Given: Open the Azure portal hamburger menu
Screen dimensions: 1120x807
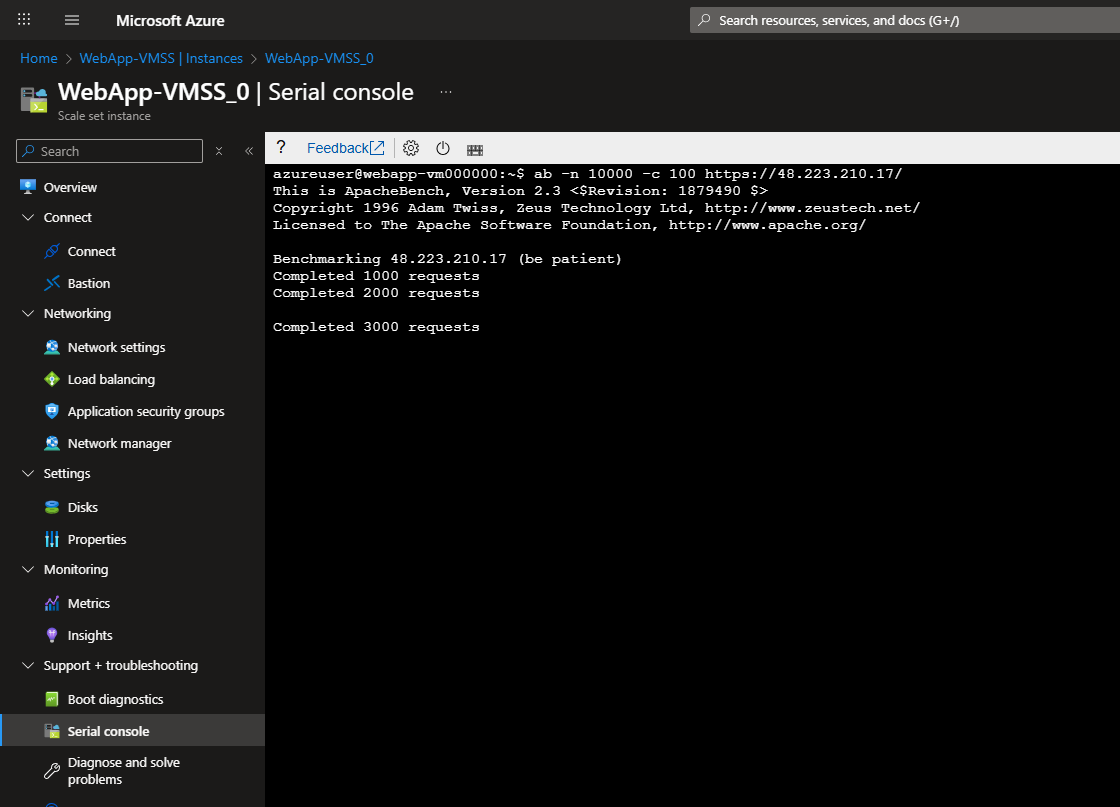Looking at the screenshot, I should 72,20.
